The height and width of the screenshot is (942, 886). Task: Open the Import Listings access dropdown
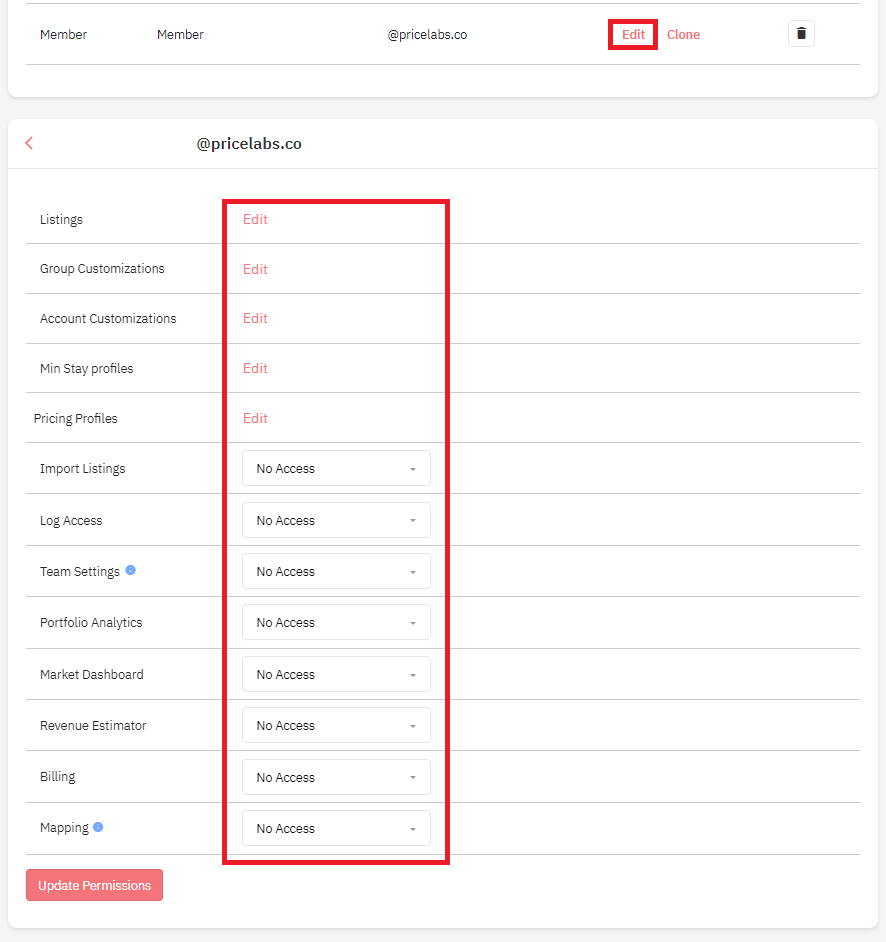point(336,468)
